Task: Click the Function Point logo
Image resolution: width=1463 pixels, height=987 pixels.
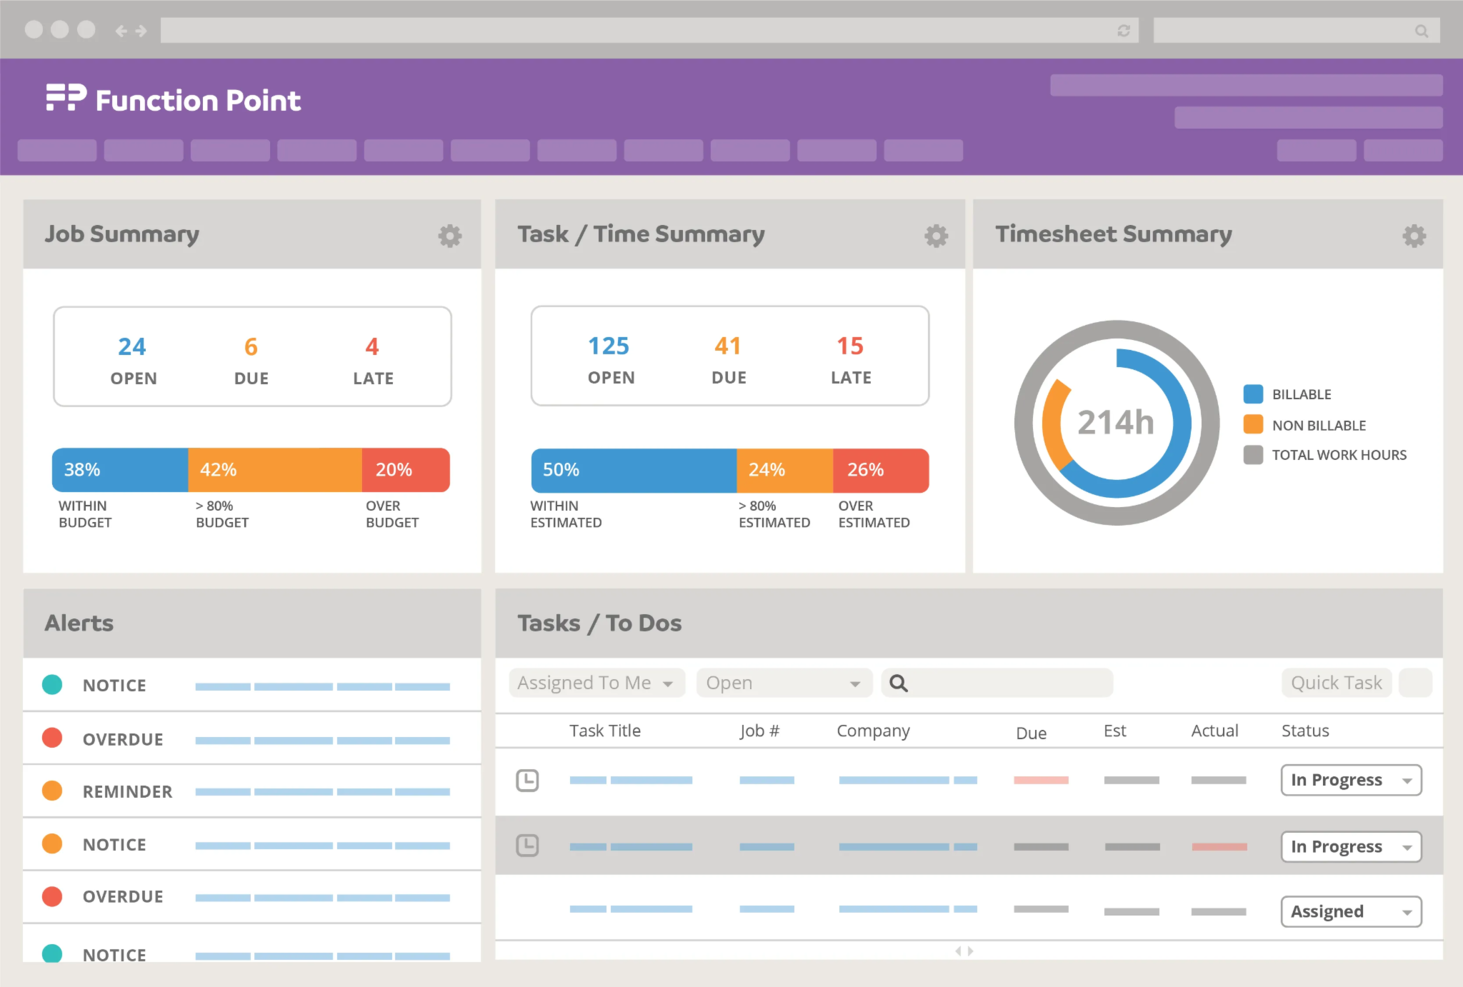Action: 172,98
